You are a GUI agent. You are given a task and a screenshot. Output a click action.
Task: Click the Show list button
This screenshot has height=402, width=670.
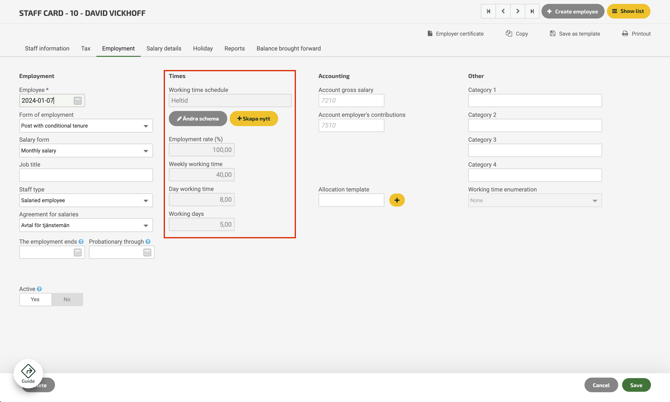point(629,12)
